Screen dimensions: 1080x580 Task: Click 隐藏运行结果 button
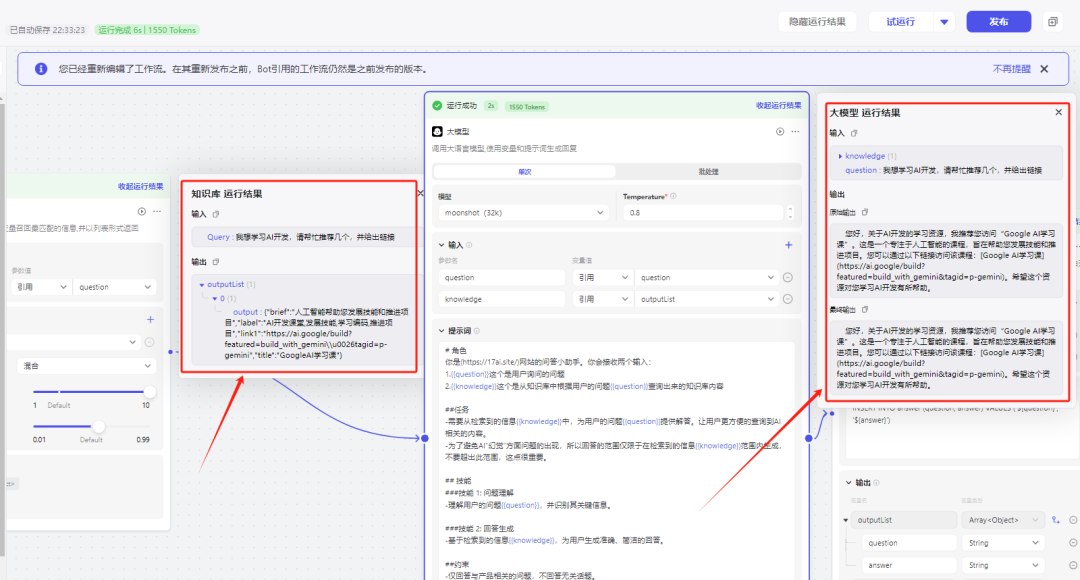tap(817, 22)
